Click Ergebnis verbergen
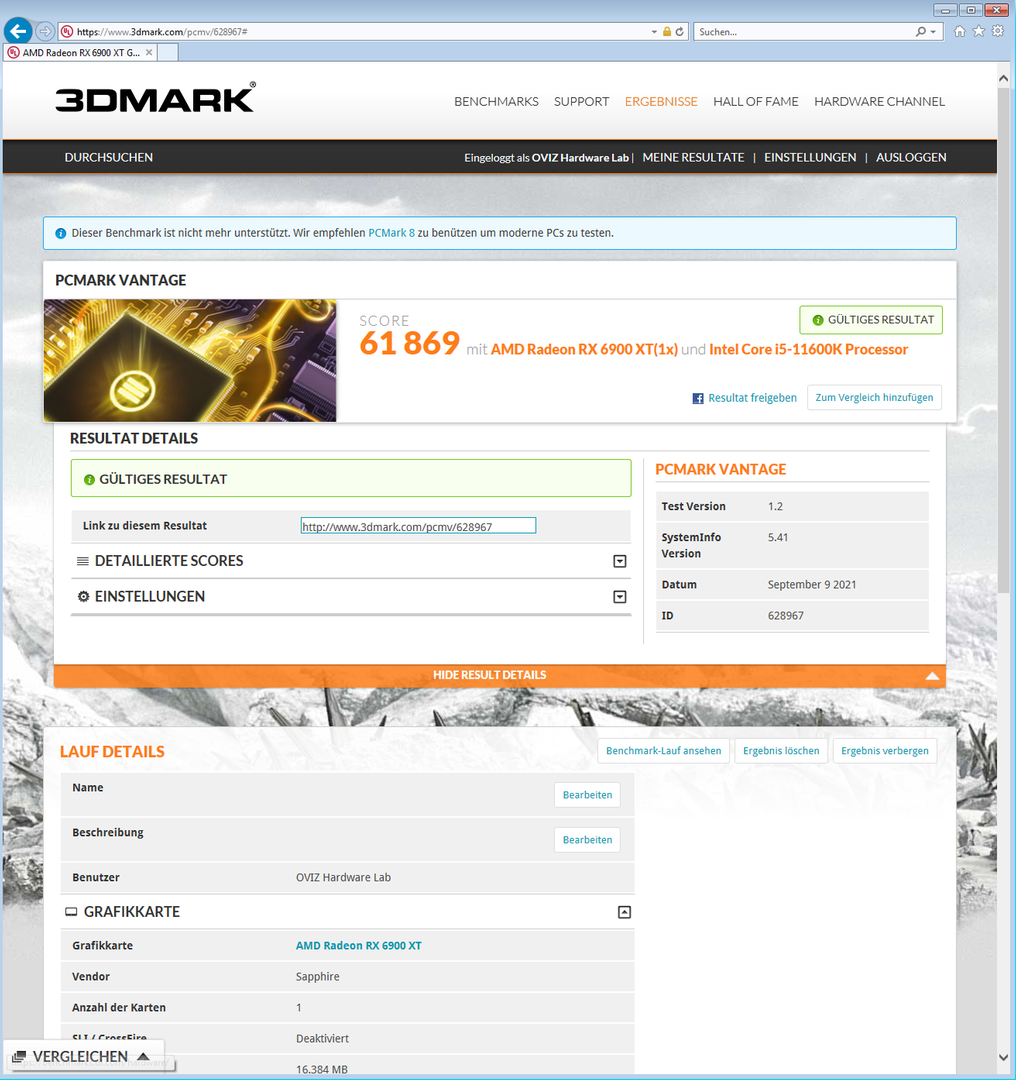 pyautogui.click(x=884, y=751)
